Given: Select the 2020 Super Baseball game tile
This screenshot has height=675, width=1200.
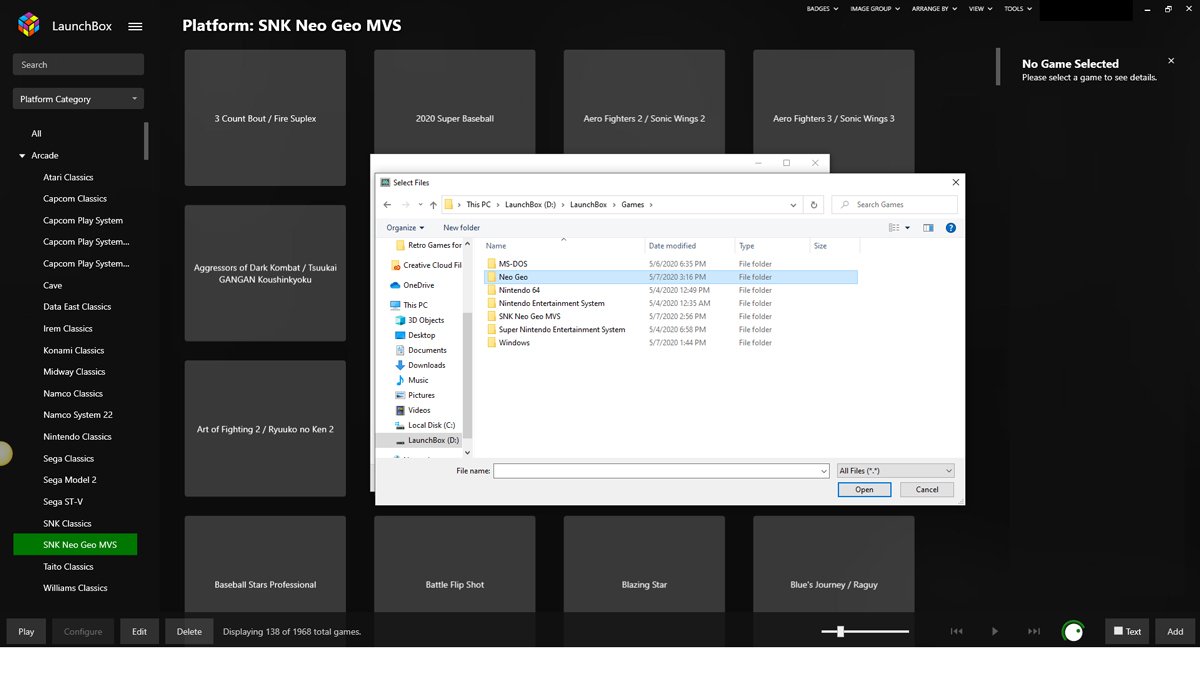Looking at the screenshot, I should pos(455,118).
